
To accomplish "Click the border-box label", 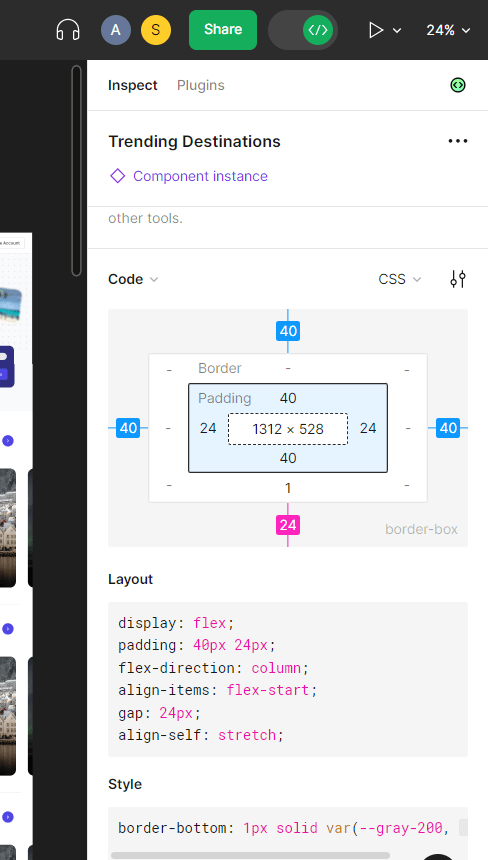I will 421,529.
